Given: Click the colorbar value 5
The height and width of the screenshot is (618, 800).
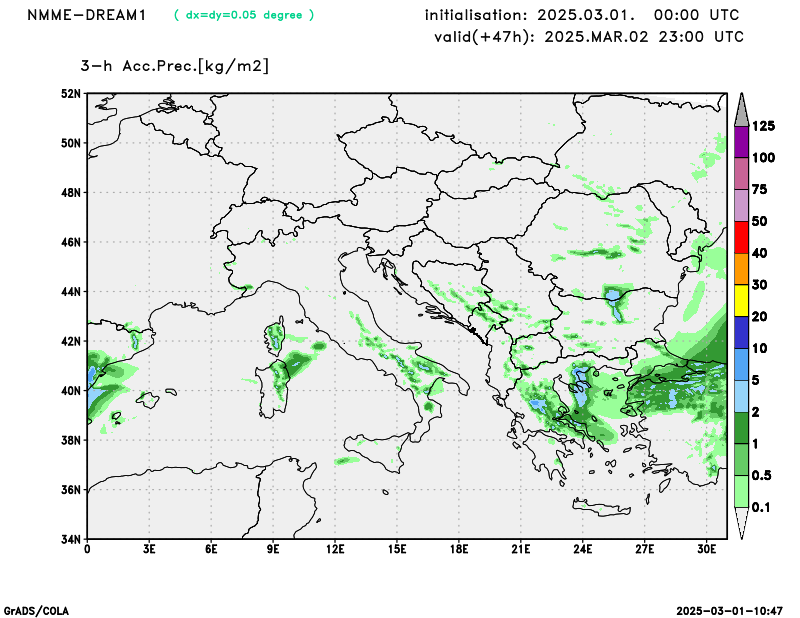Looking at the screenshot, I should [756, 380].
